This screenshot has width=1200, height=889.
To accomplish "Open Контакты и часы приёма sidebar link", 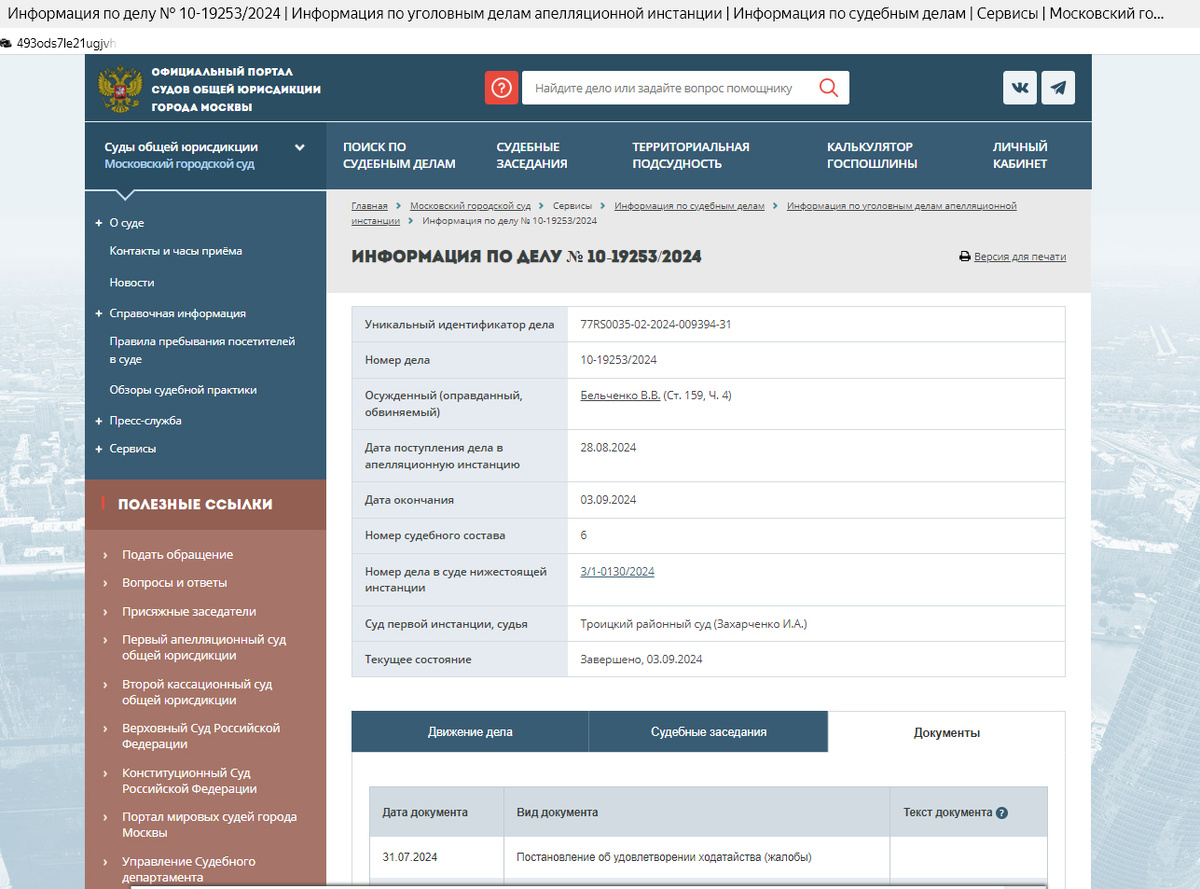I will [176, 251].
